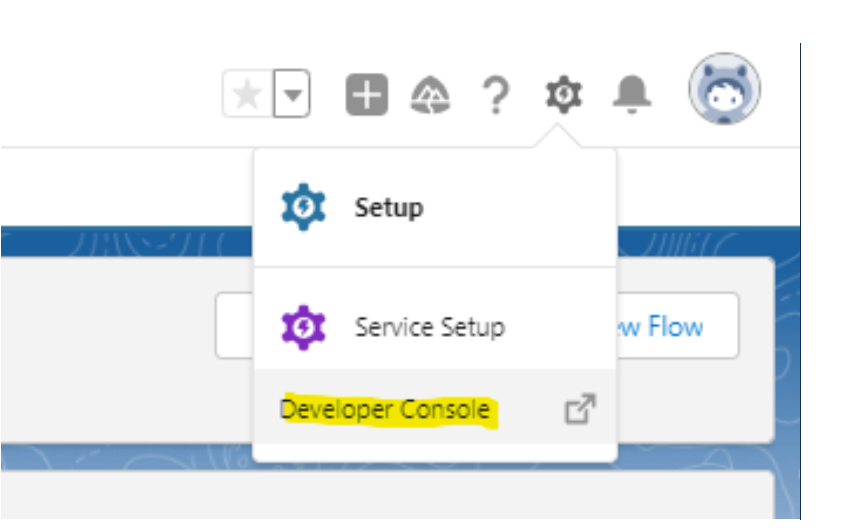Toggle the Setup gear menu in header
Screen dimensions: 844x531
coord(564,96)
